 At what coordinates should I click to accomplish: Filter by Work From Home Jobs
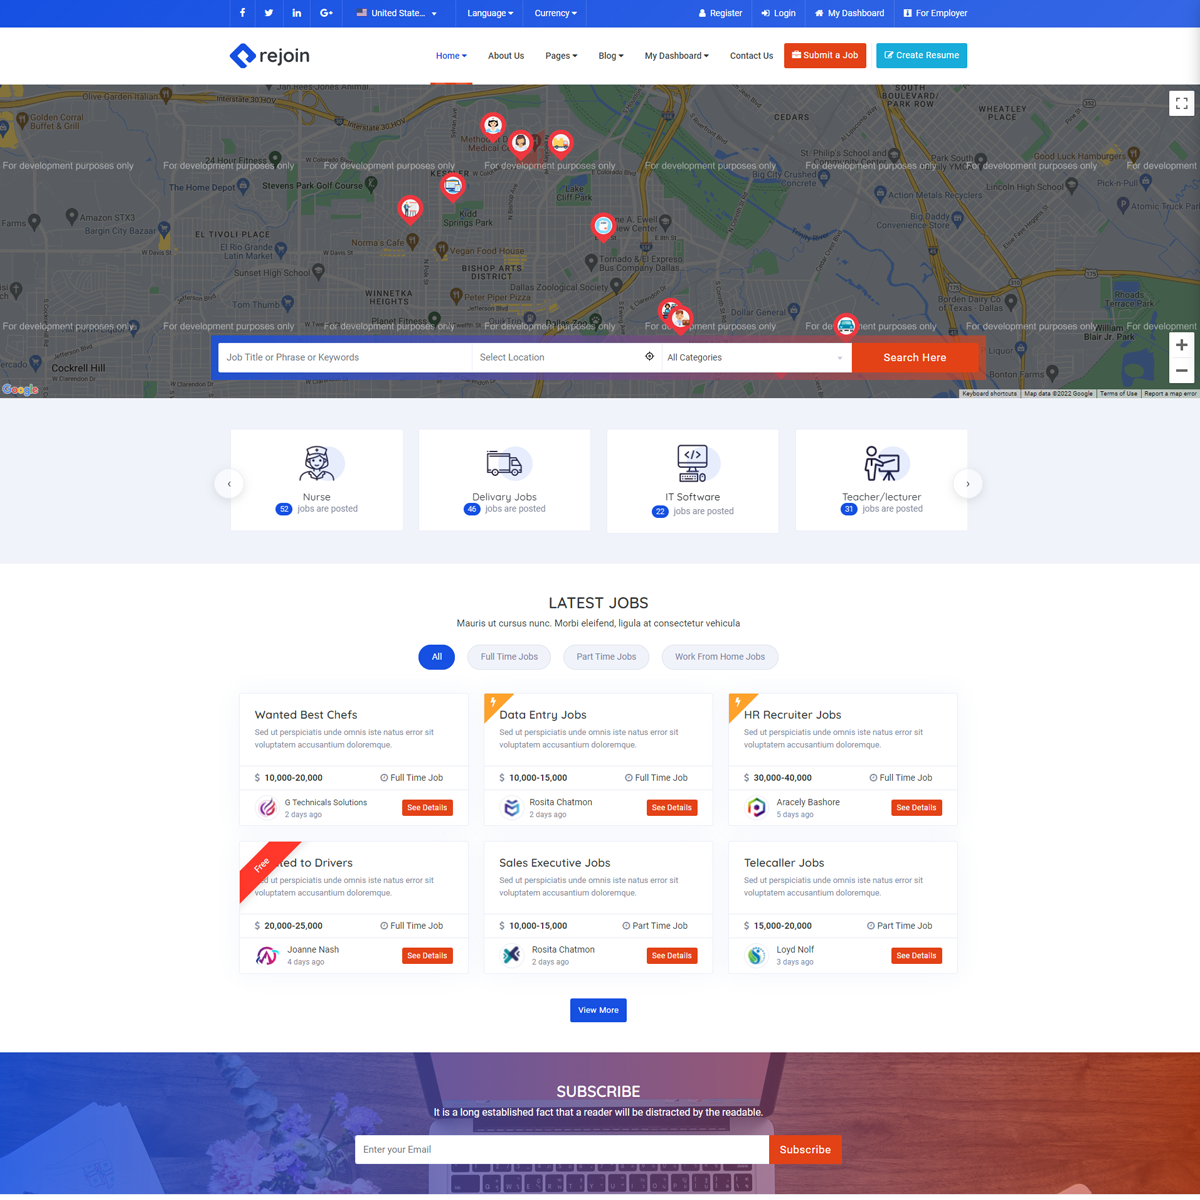(719, 657)
